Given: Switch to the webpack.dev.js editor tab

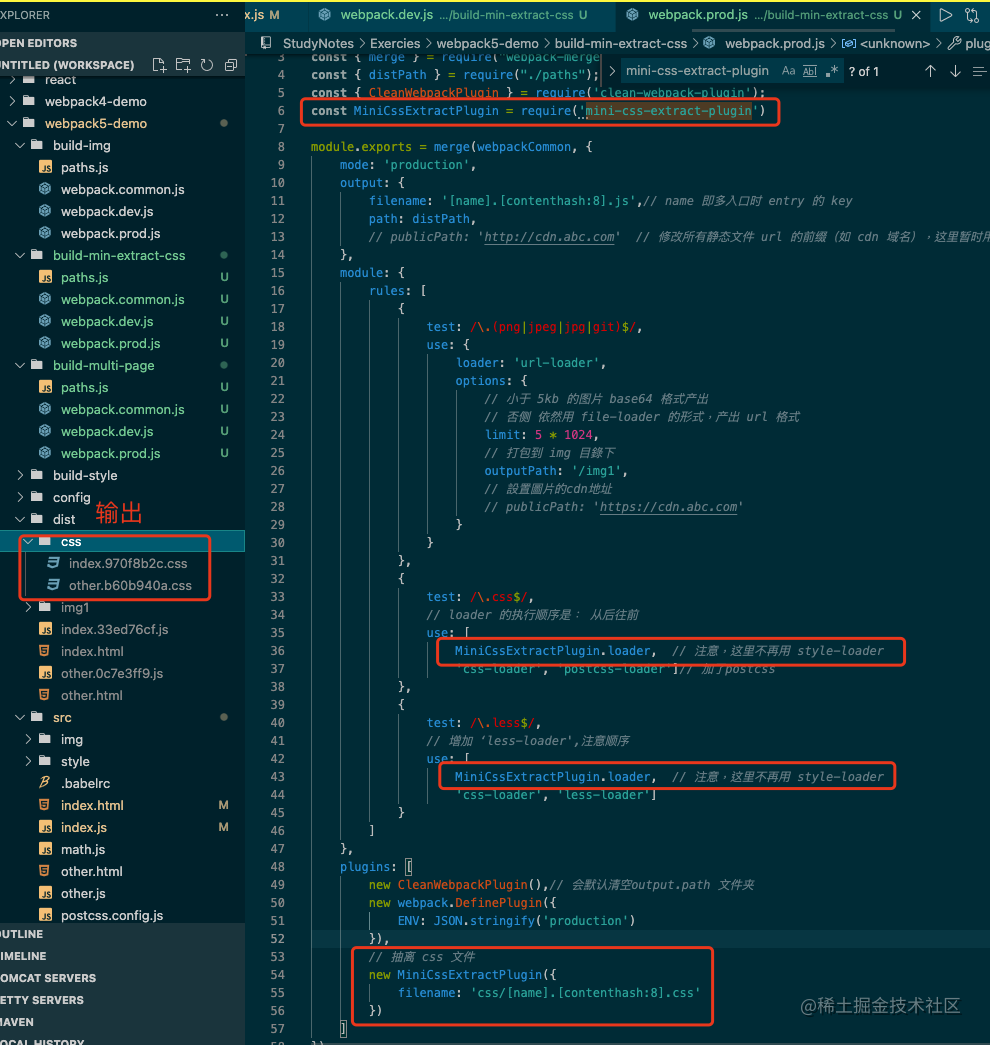Looking at the screenshot, I should (x=386, y=15).
